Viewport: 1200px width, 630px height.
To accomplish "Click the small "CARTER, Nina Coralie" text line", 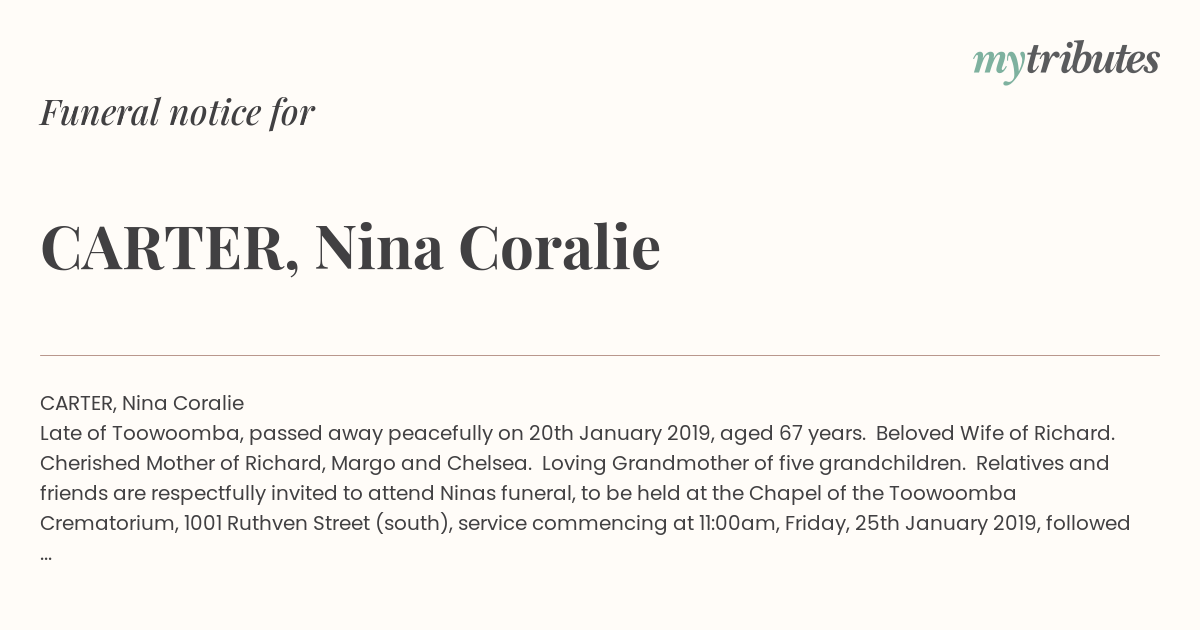I will 142,403.
